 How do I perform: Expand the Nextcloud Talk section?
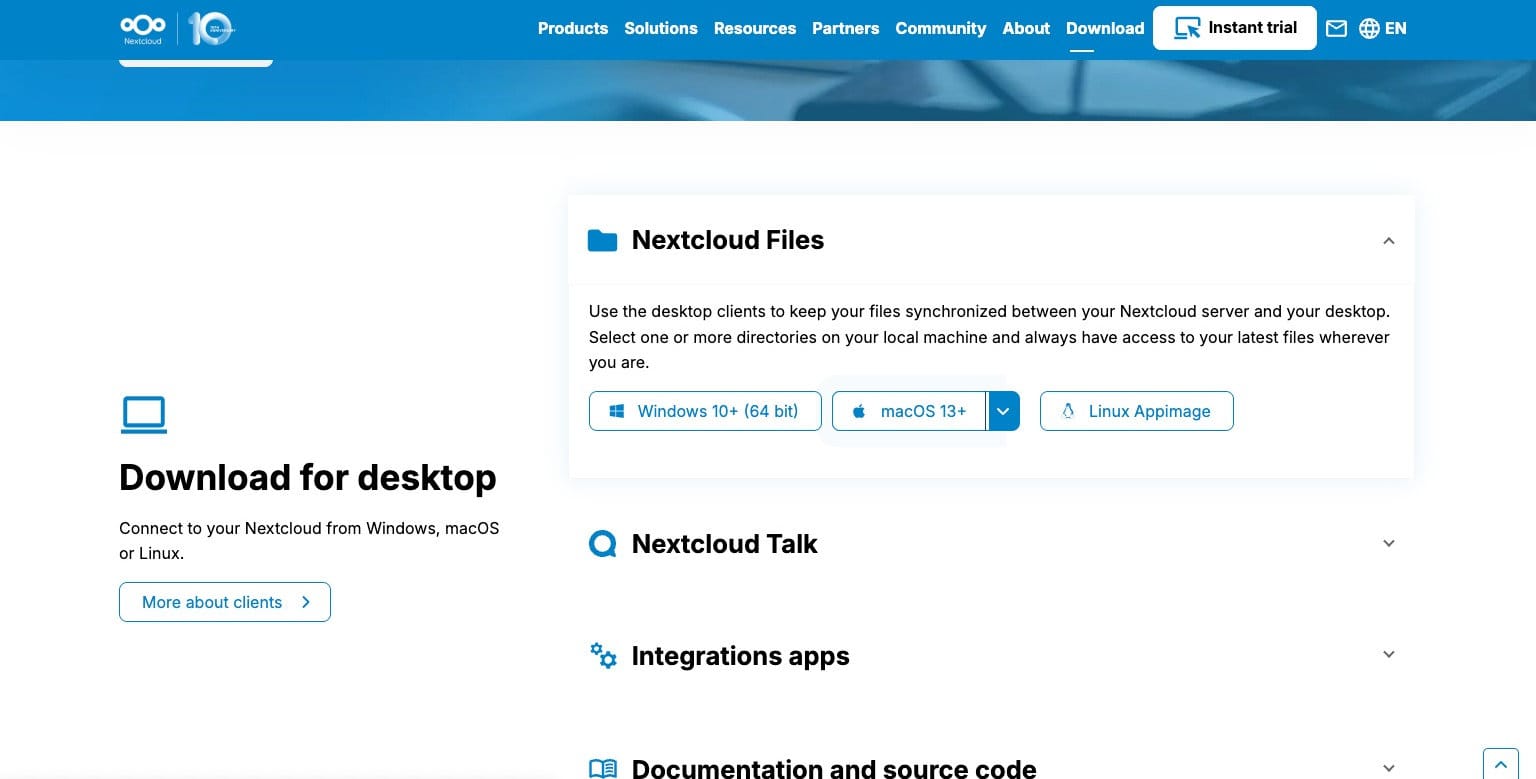click(1388, 543)
